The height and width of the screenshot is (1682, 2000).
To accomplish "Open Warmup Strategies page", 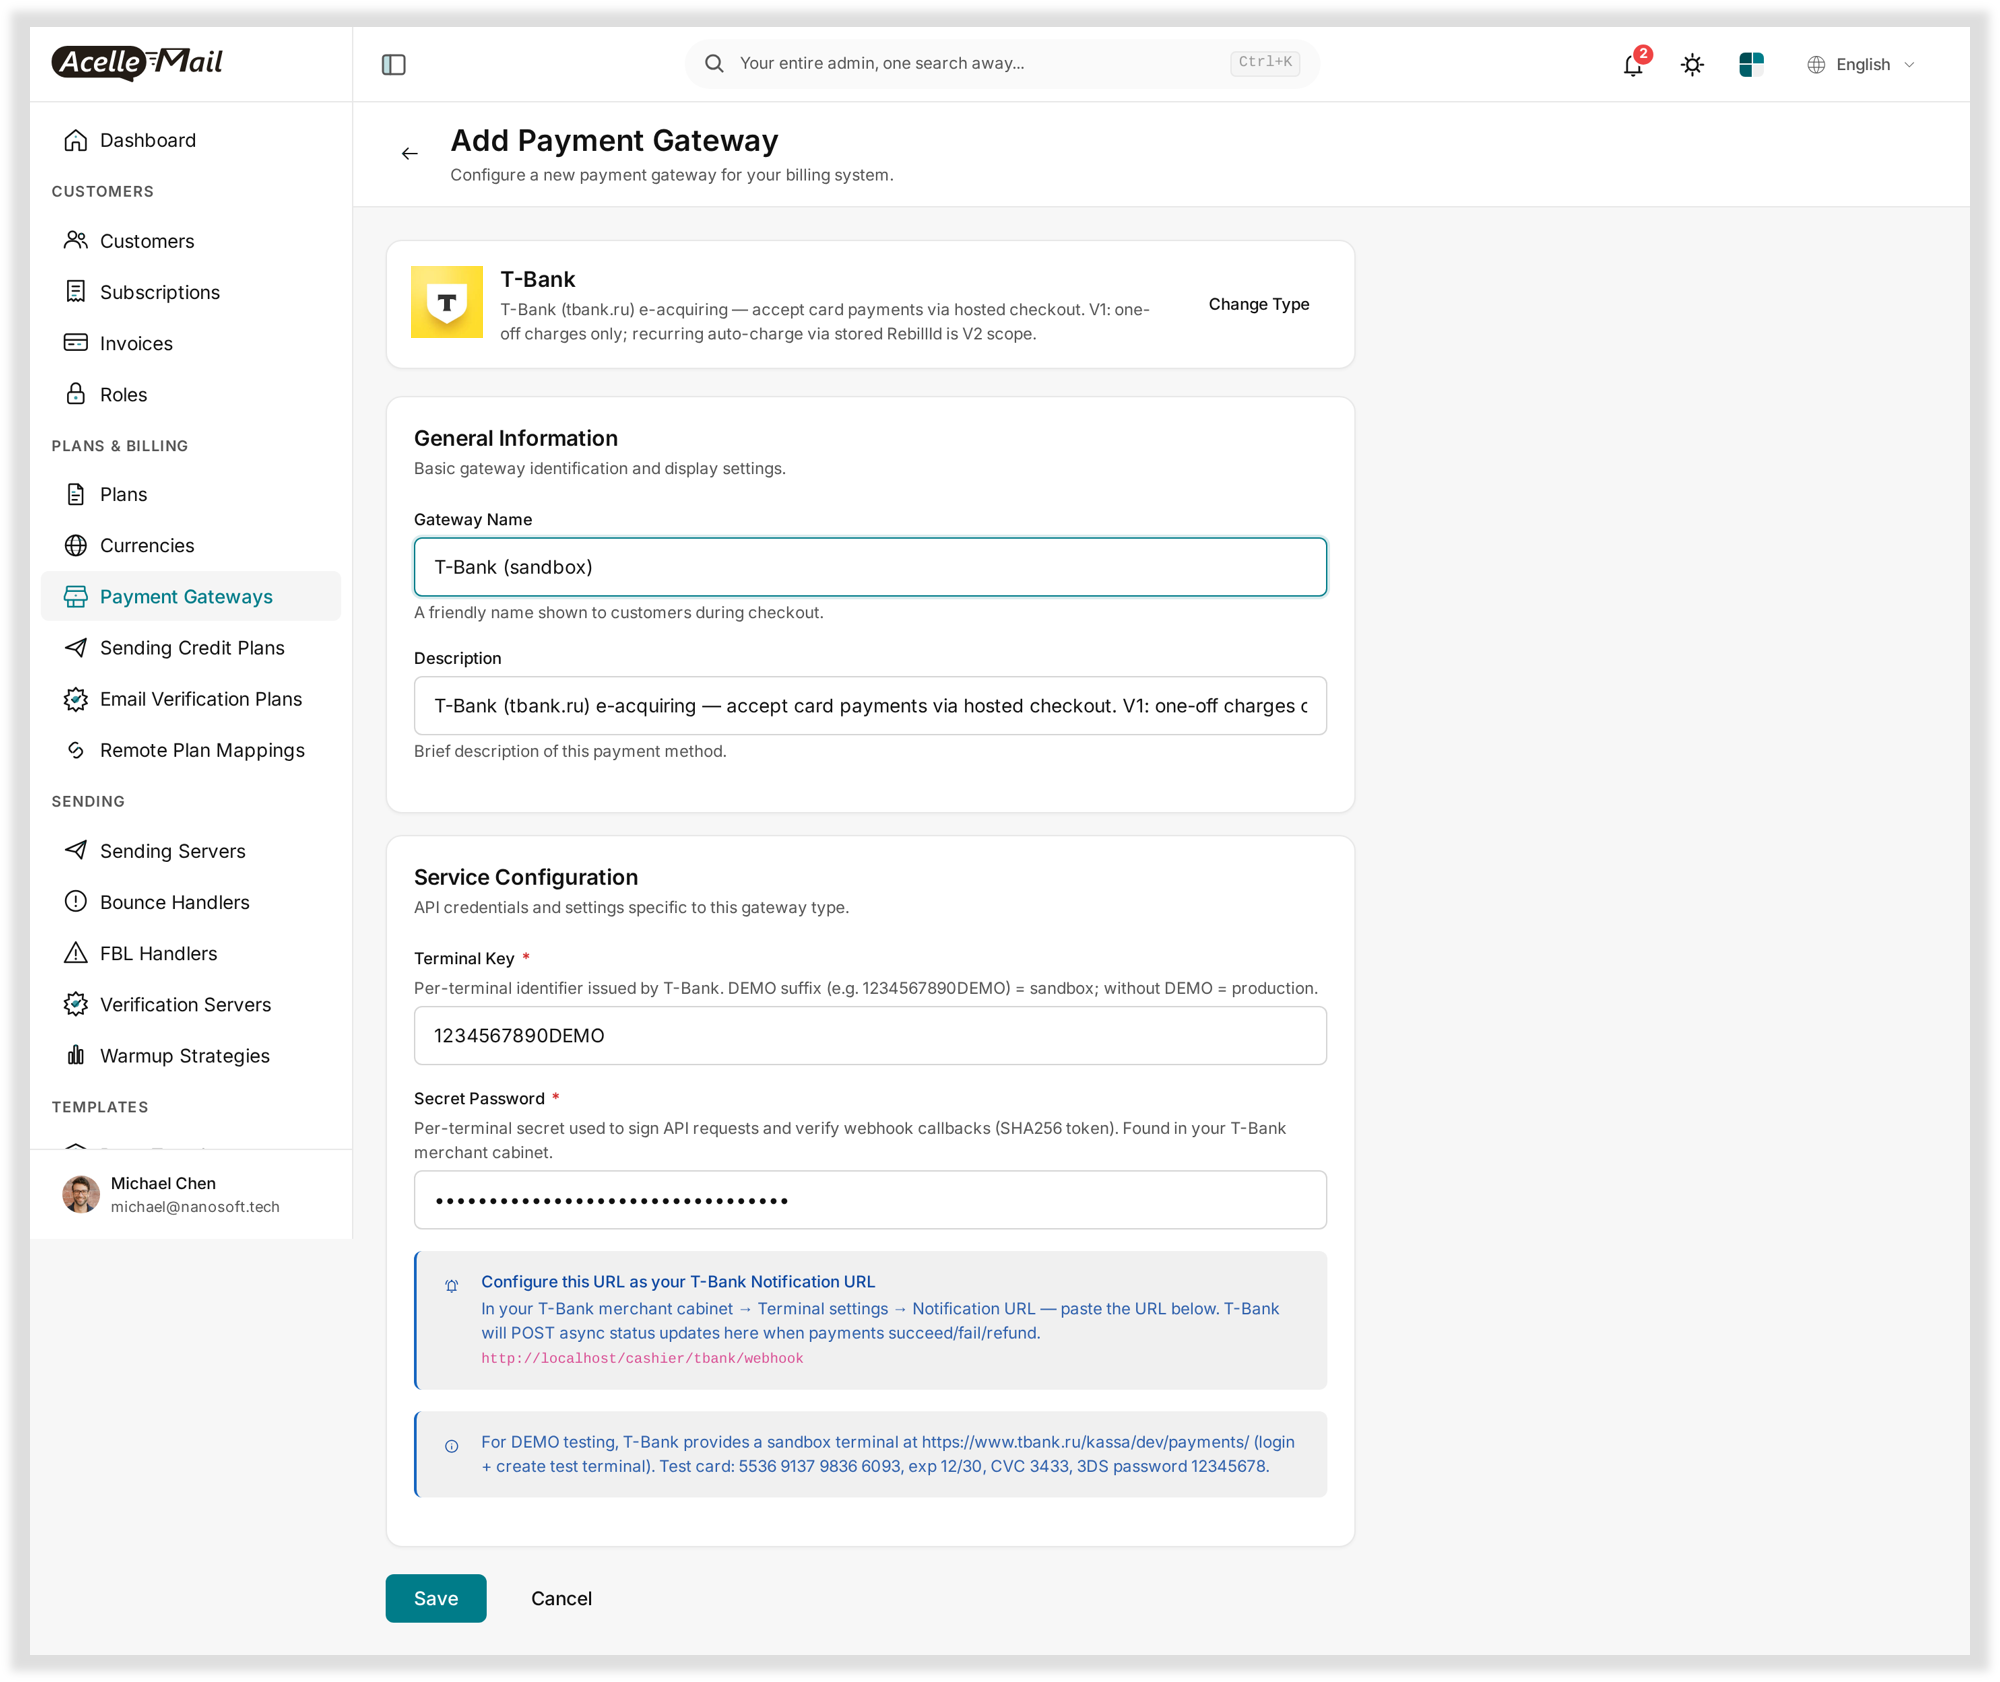I will coord(191,1055).
